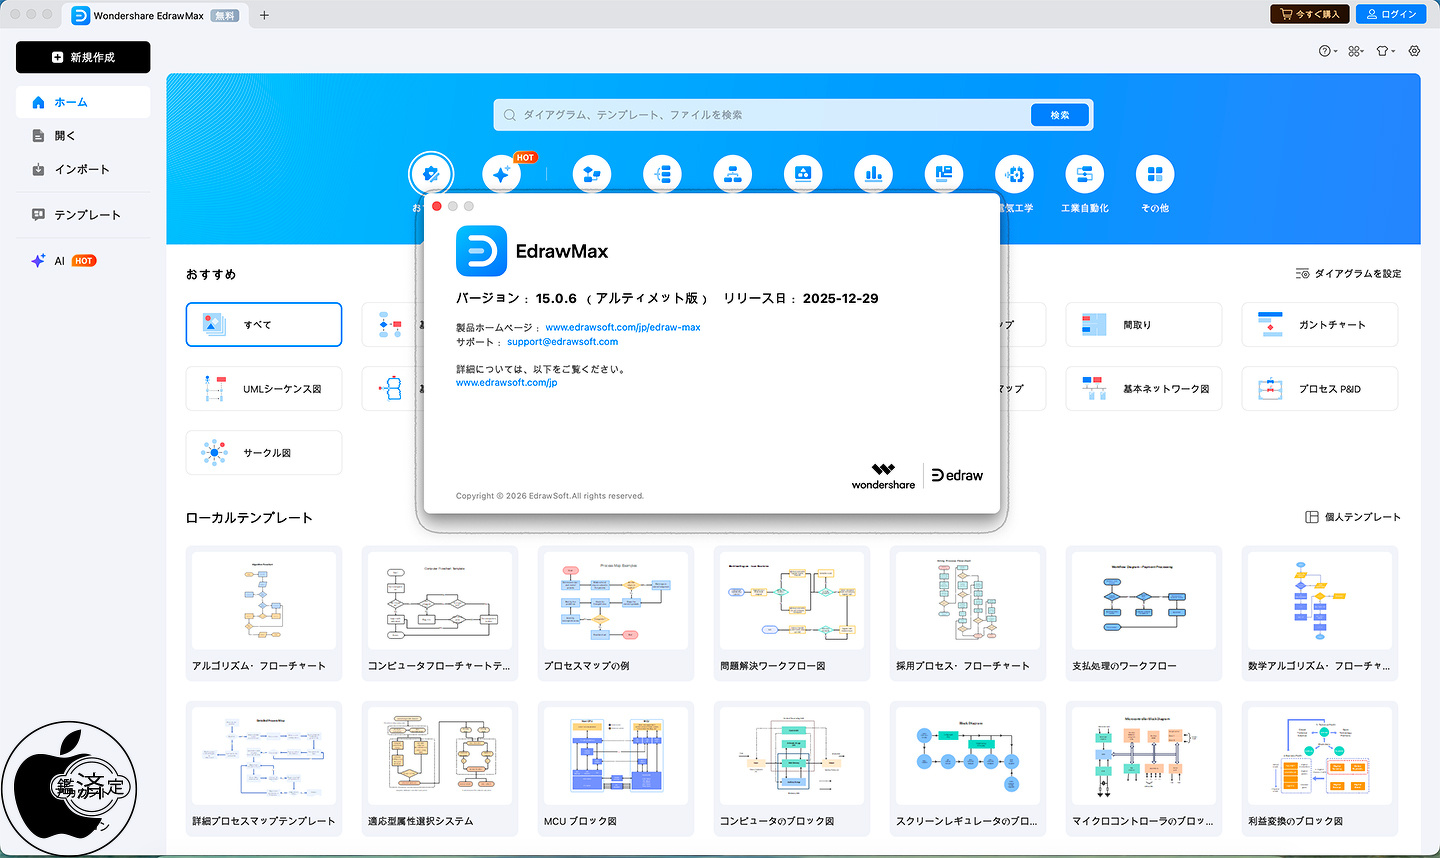The height and width of the screenshot is (858, 1440).
Task: Open the support@edrawsoft.com link
Action: click(562, 342)
